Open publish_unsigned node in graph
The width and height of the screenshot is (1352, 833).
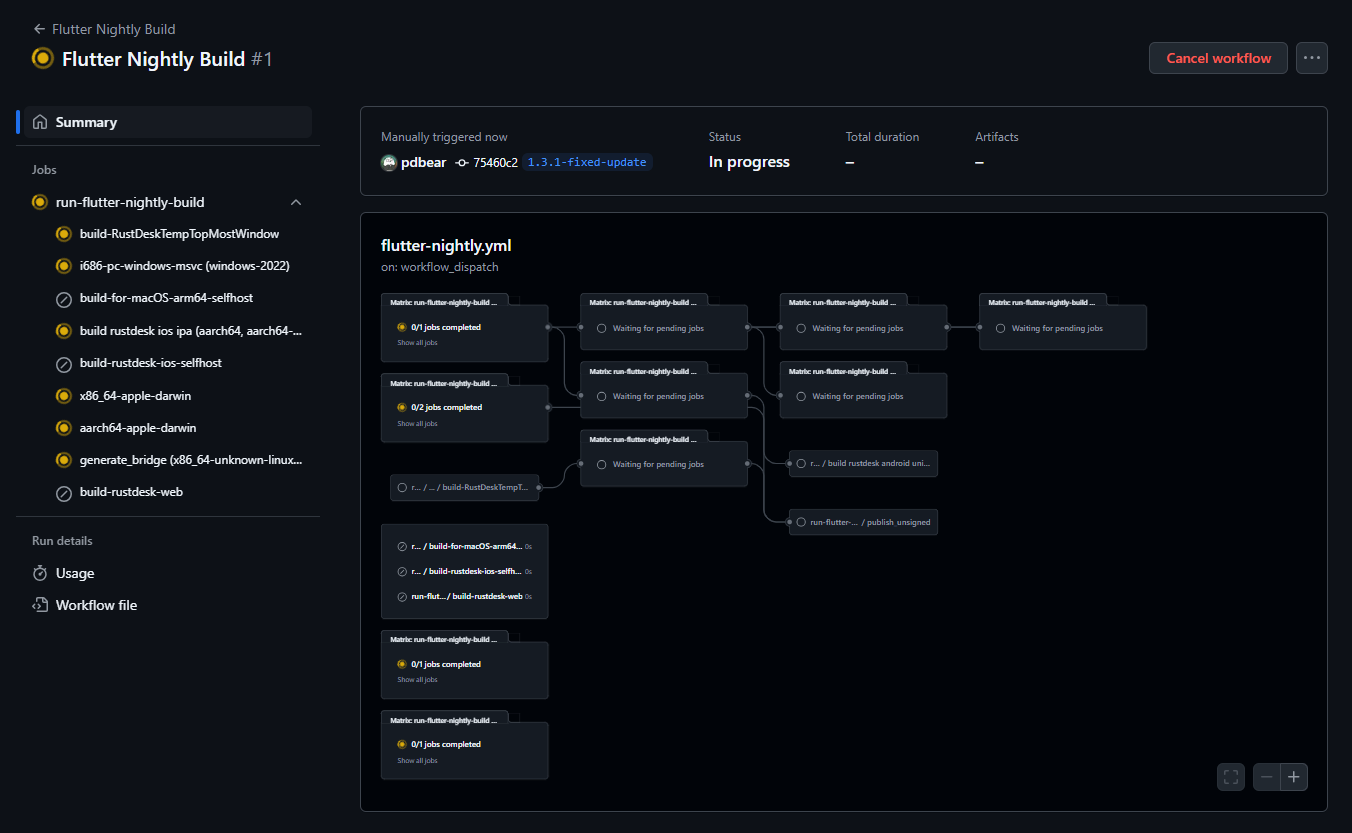pyautogui.click(x=863, y=521)
